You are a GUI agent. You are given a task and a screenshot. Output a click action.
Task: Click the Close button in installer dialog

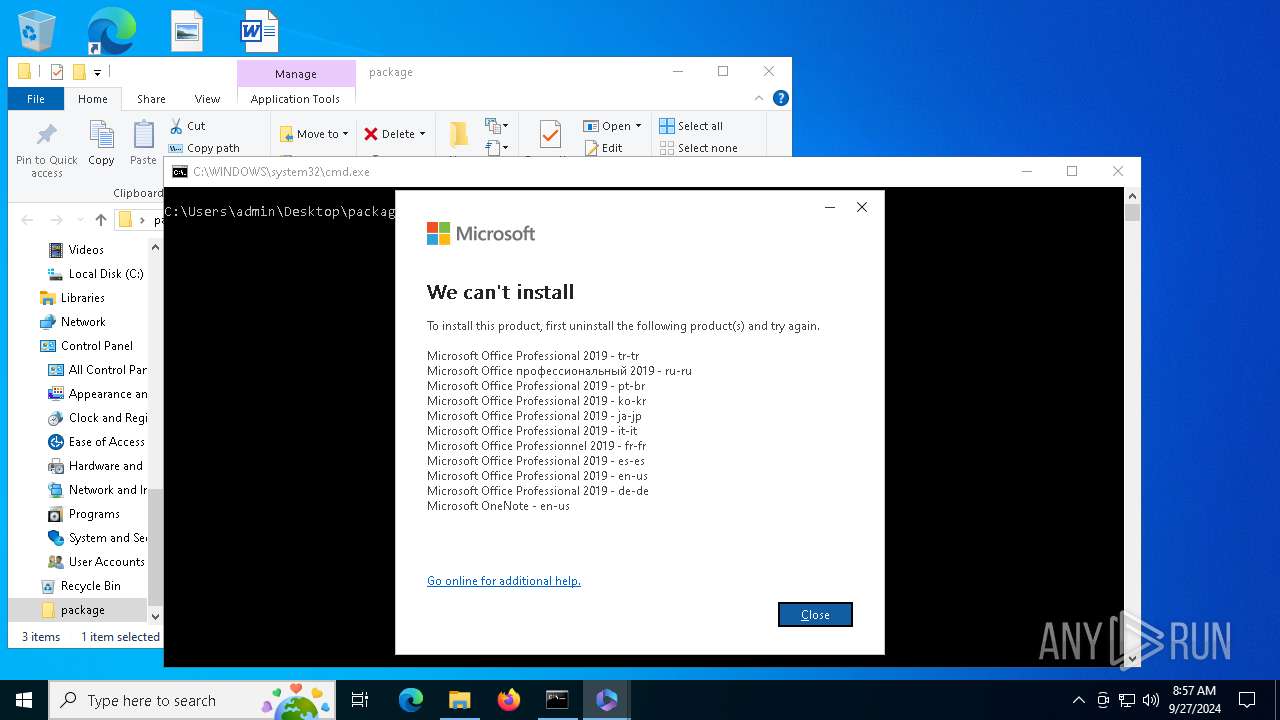tap(815, 615)
